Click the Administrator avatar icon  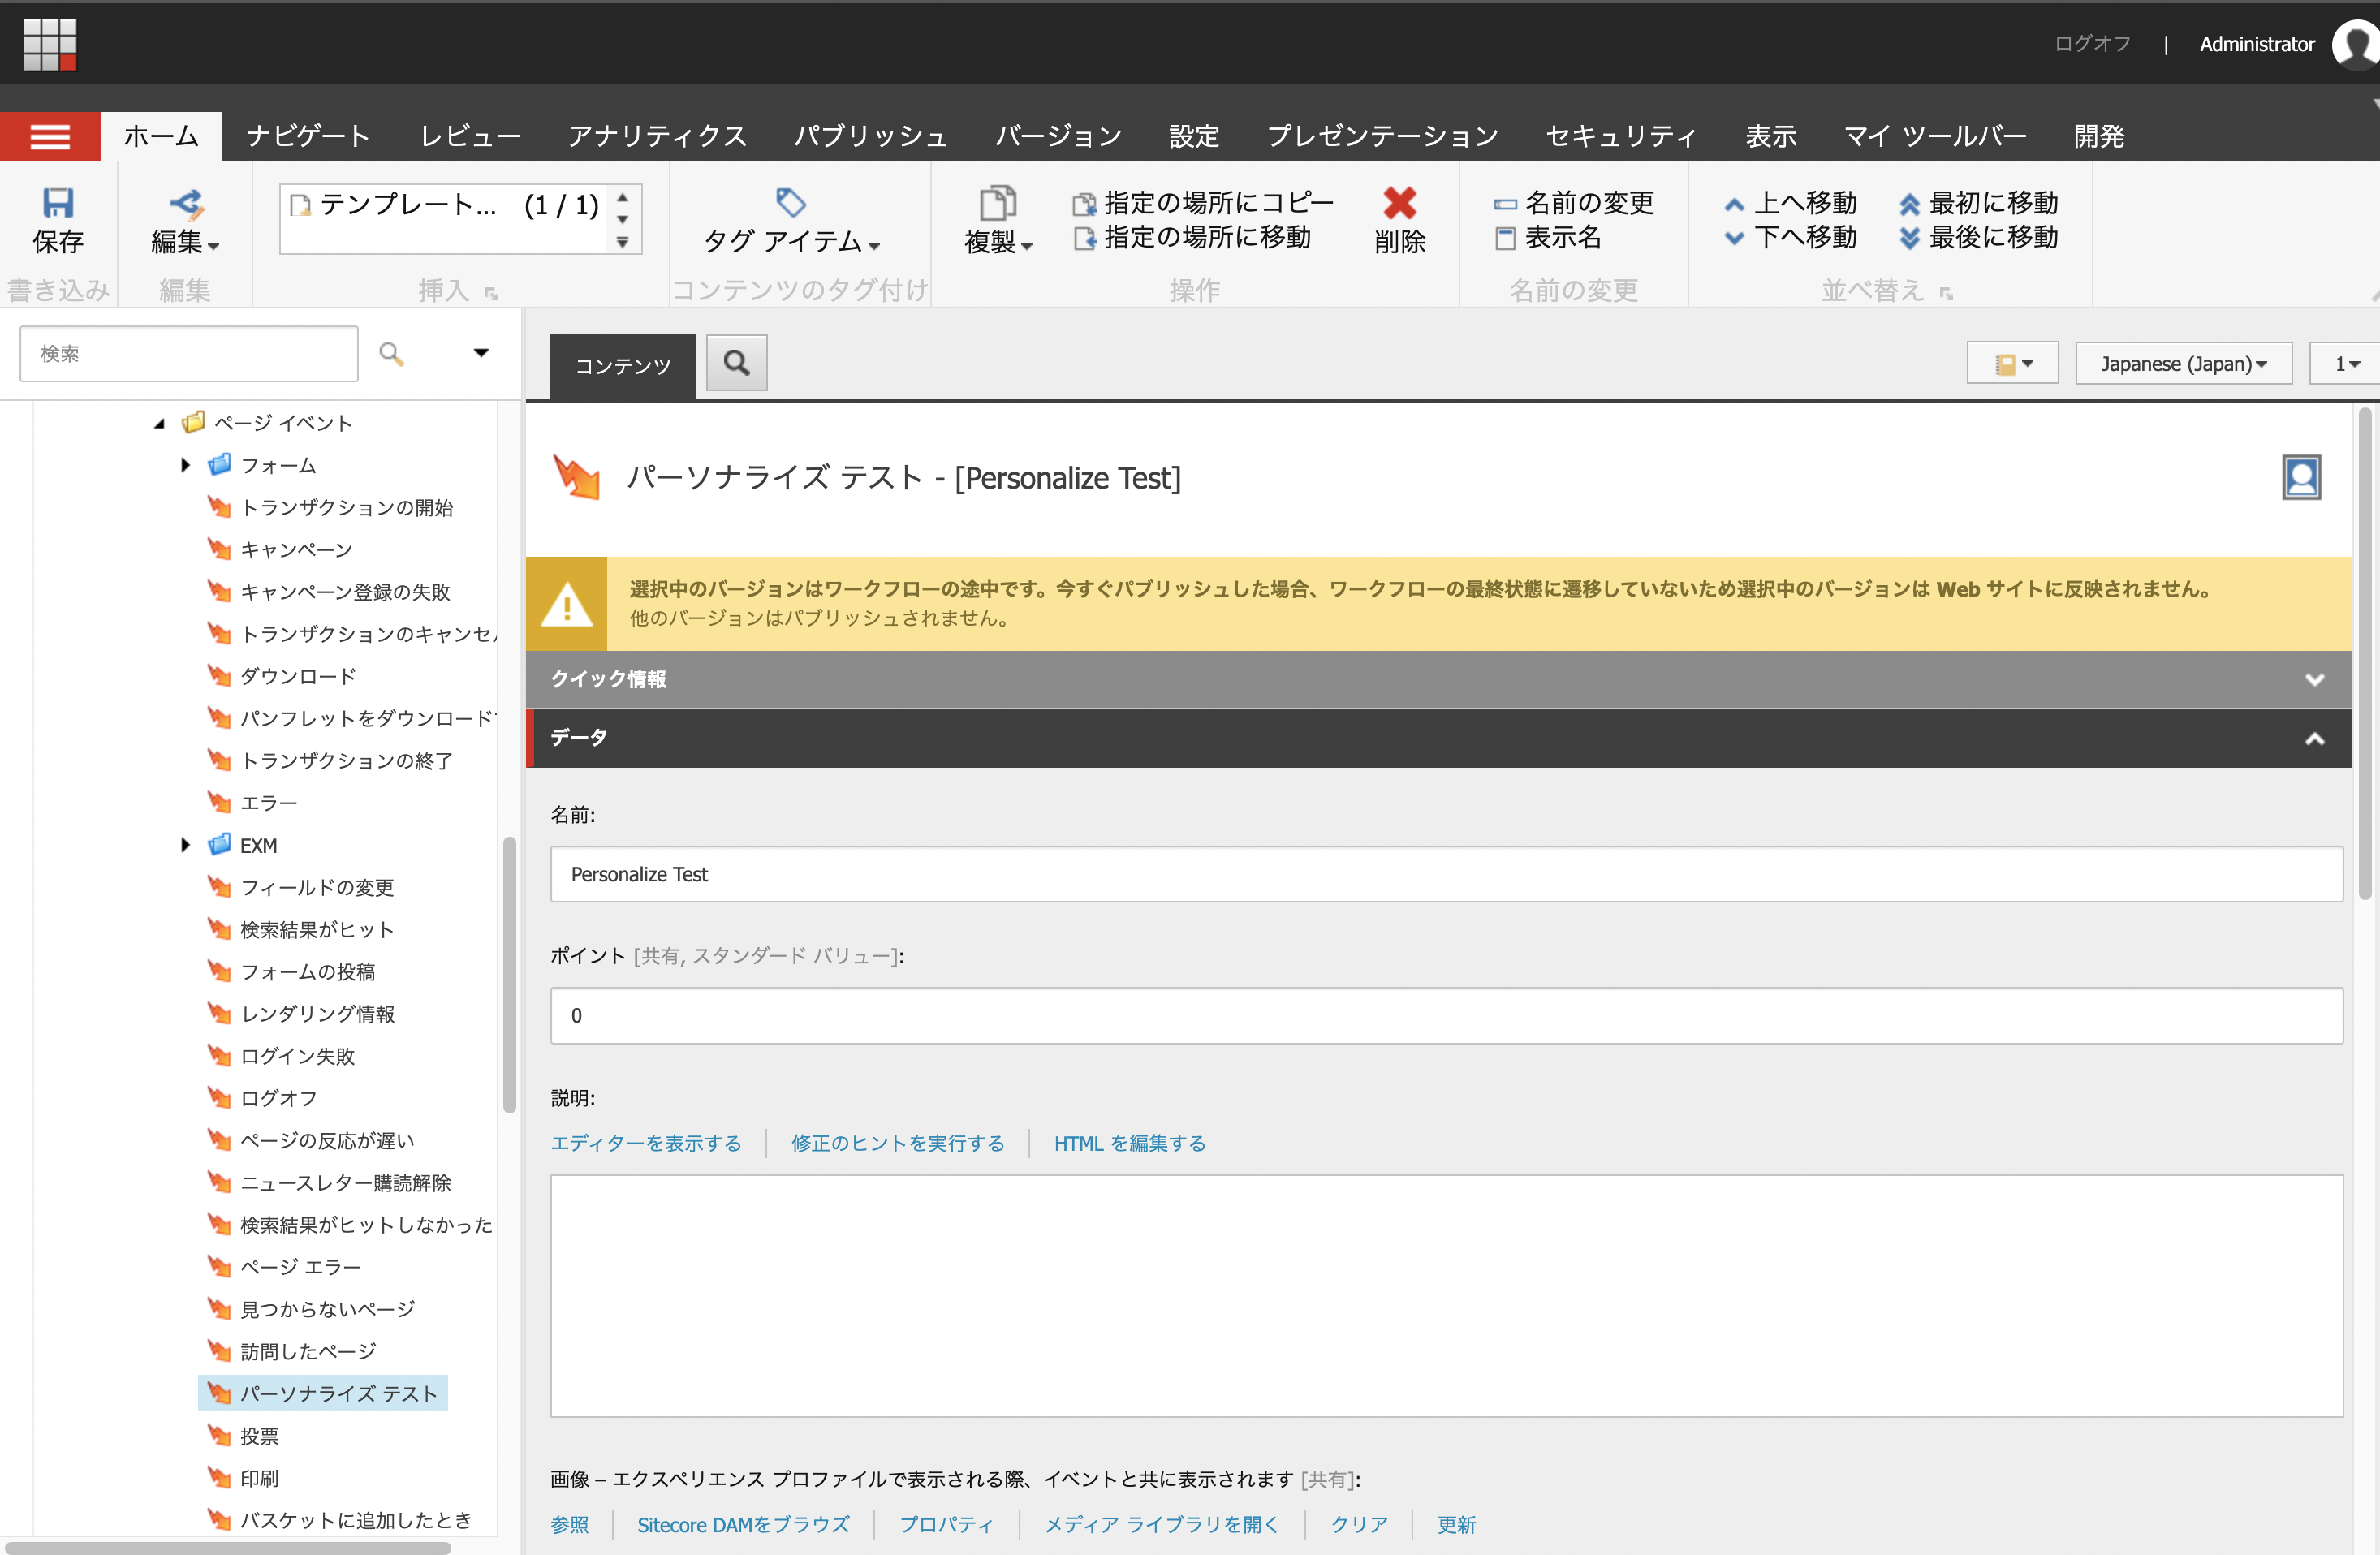(2356, 44)
